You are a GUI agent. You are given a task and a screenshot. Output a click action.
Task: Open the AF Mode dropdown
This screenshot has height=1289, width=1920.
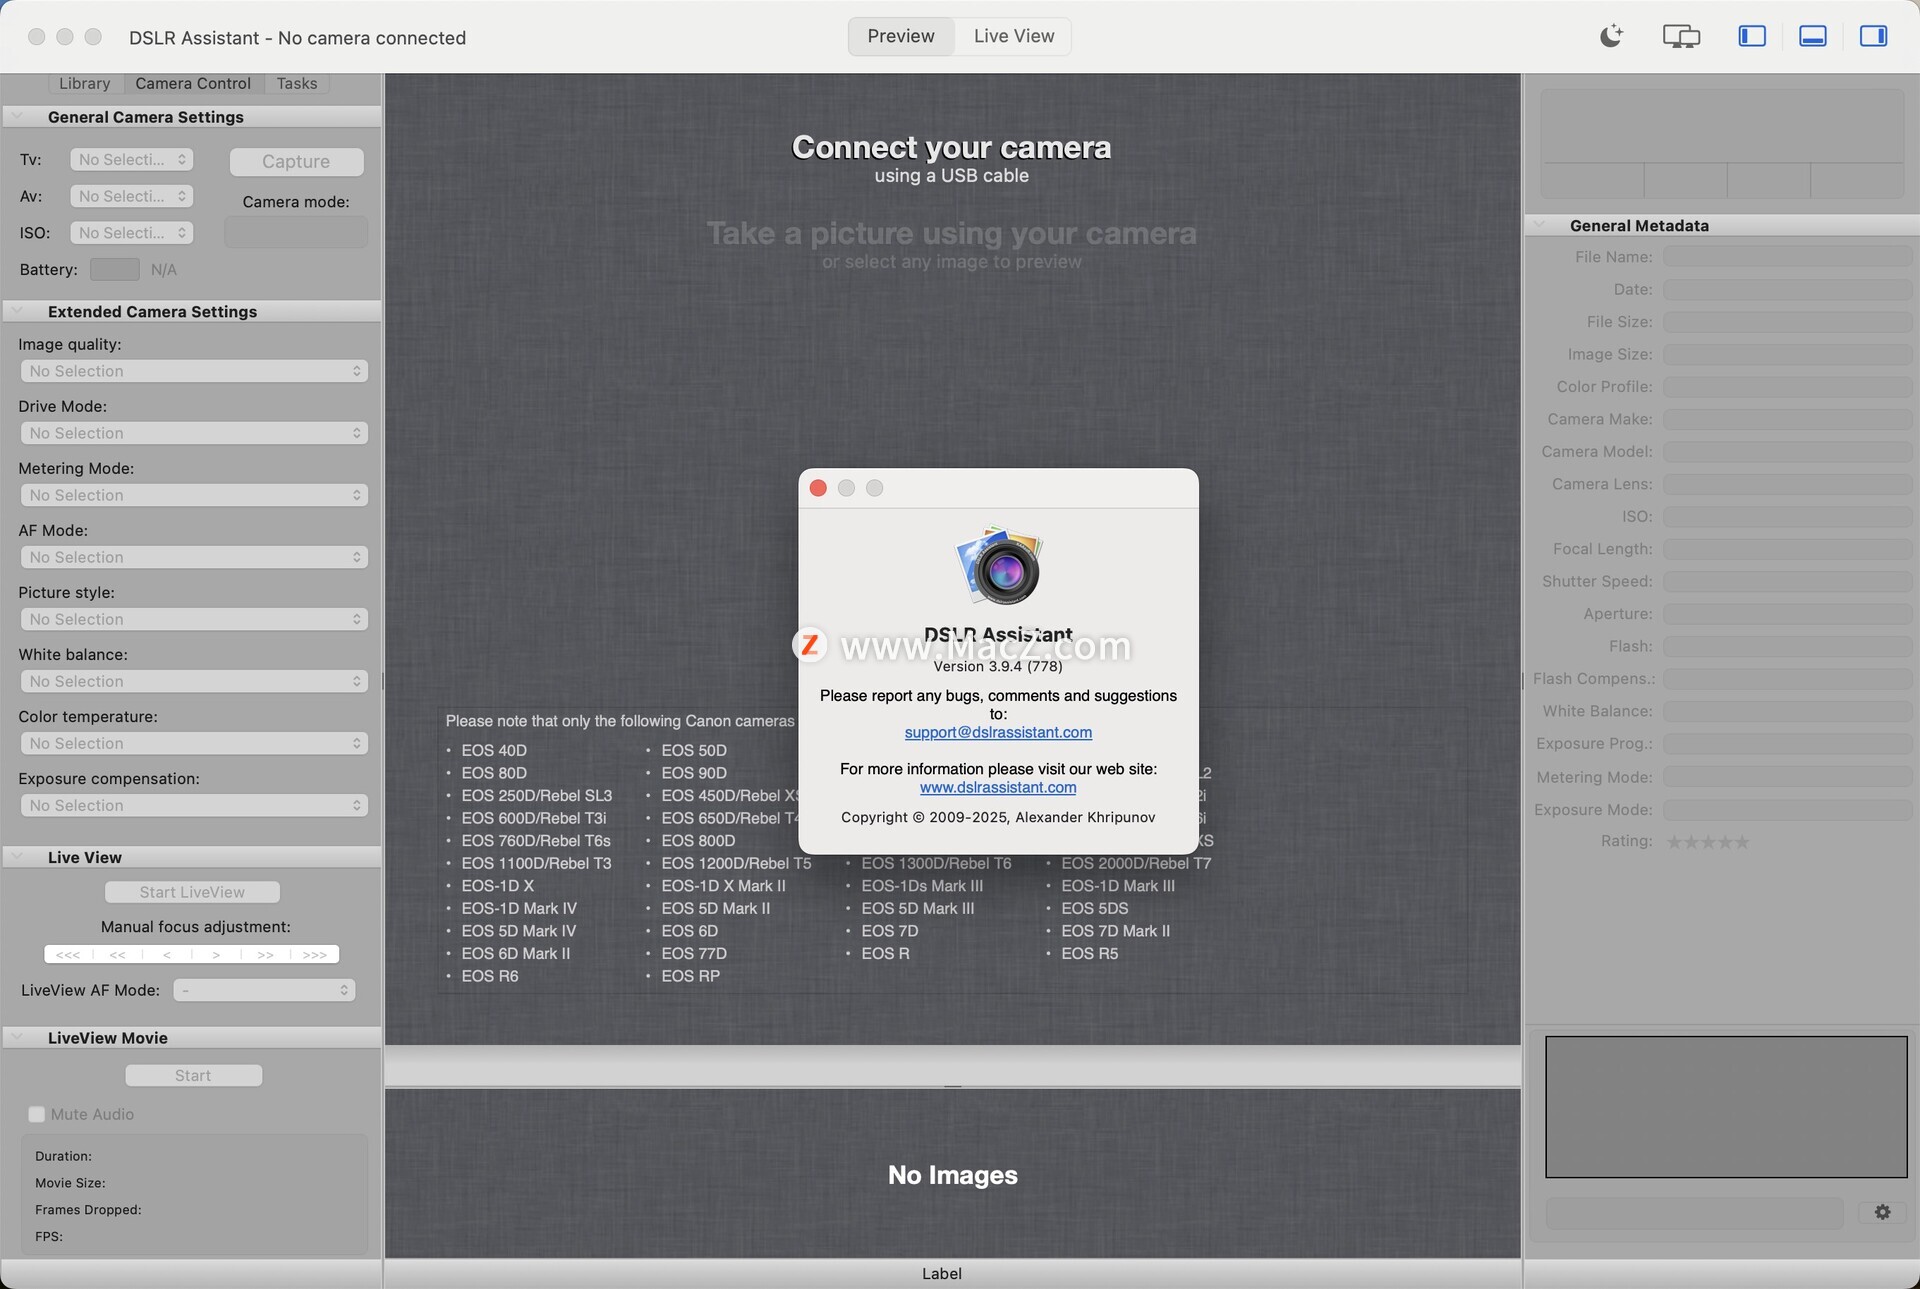194,557
